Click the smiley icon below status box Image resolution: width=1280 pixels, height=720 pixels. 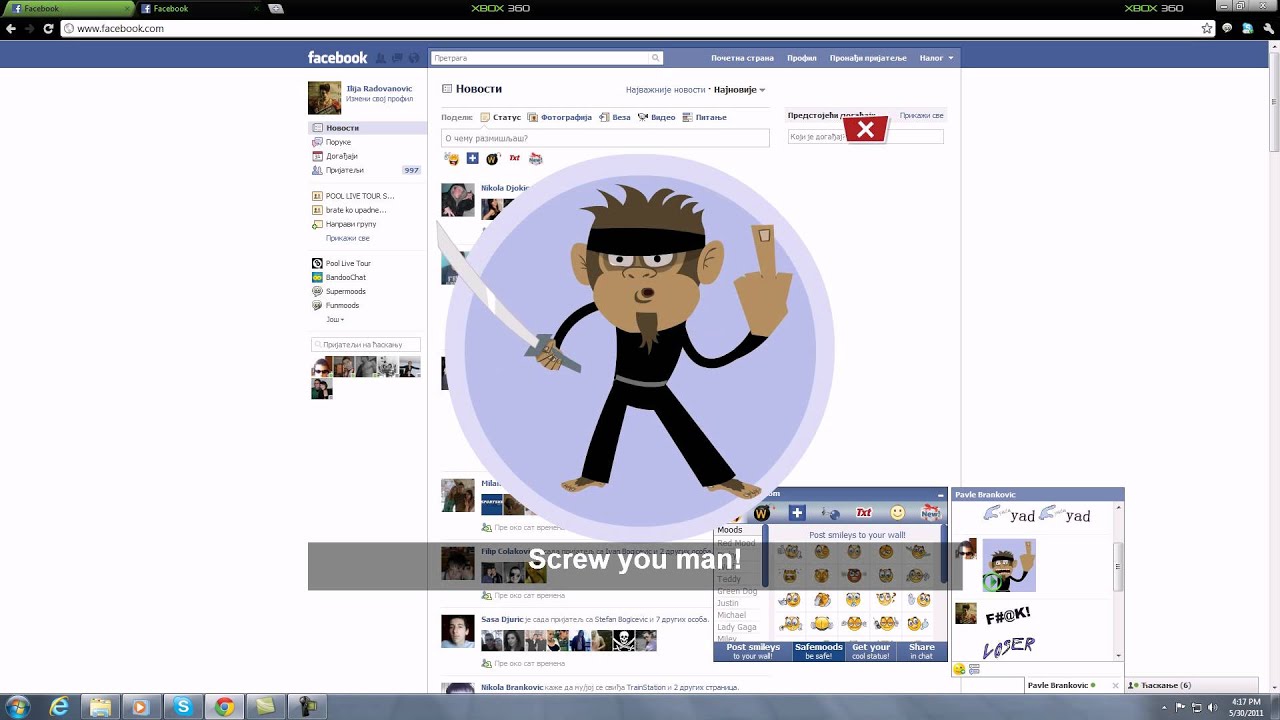(x=452, y=159)
